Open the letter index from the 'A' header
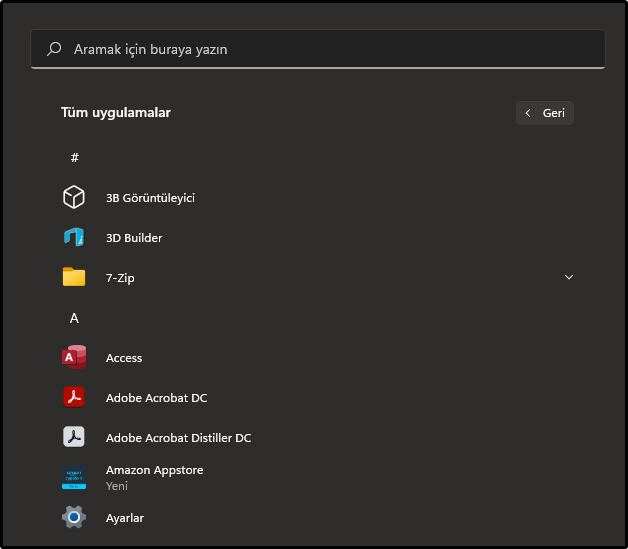Image resolution: width=628 pixels, height=549 pixels. [x=74, y=318]
